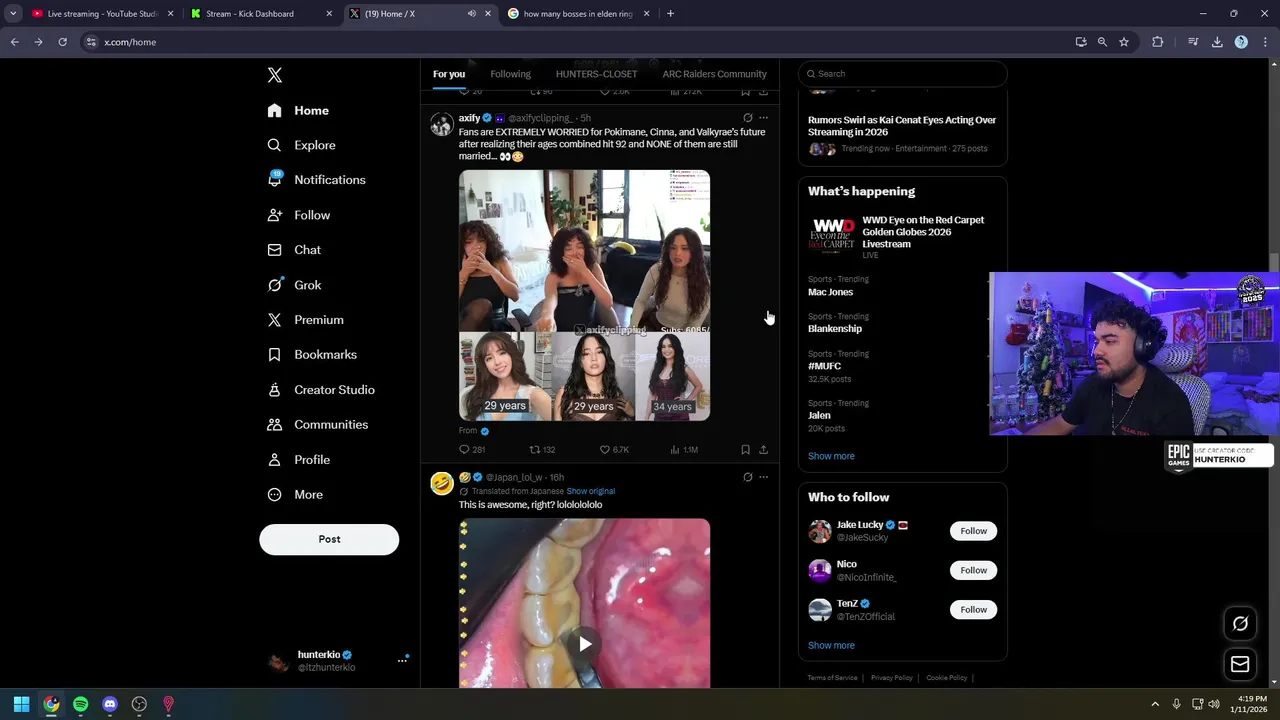The image size is (1280, 720).
Task: Show more Who to follow suggestions
Action: [x=831, y=645]
